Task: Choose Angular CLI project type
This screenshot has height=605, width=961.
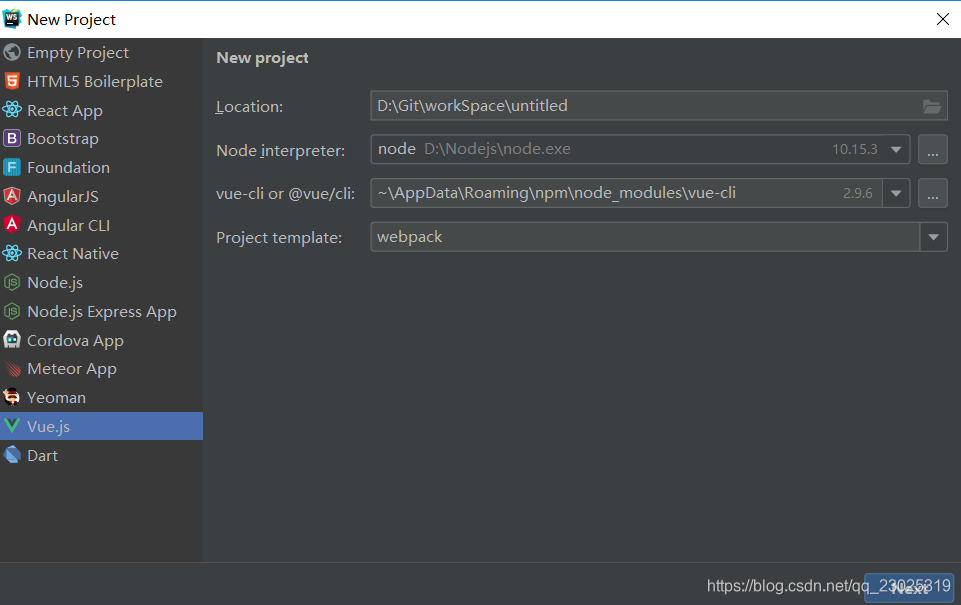Action: pos(101,224)
